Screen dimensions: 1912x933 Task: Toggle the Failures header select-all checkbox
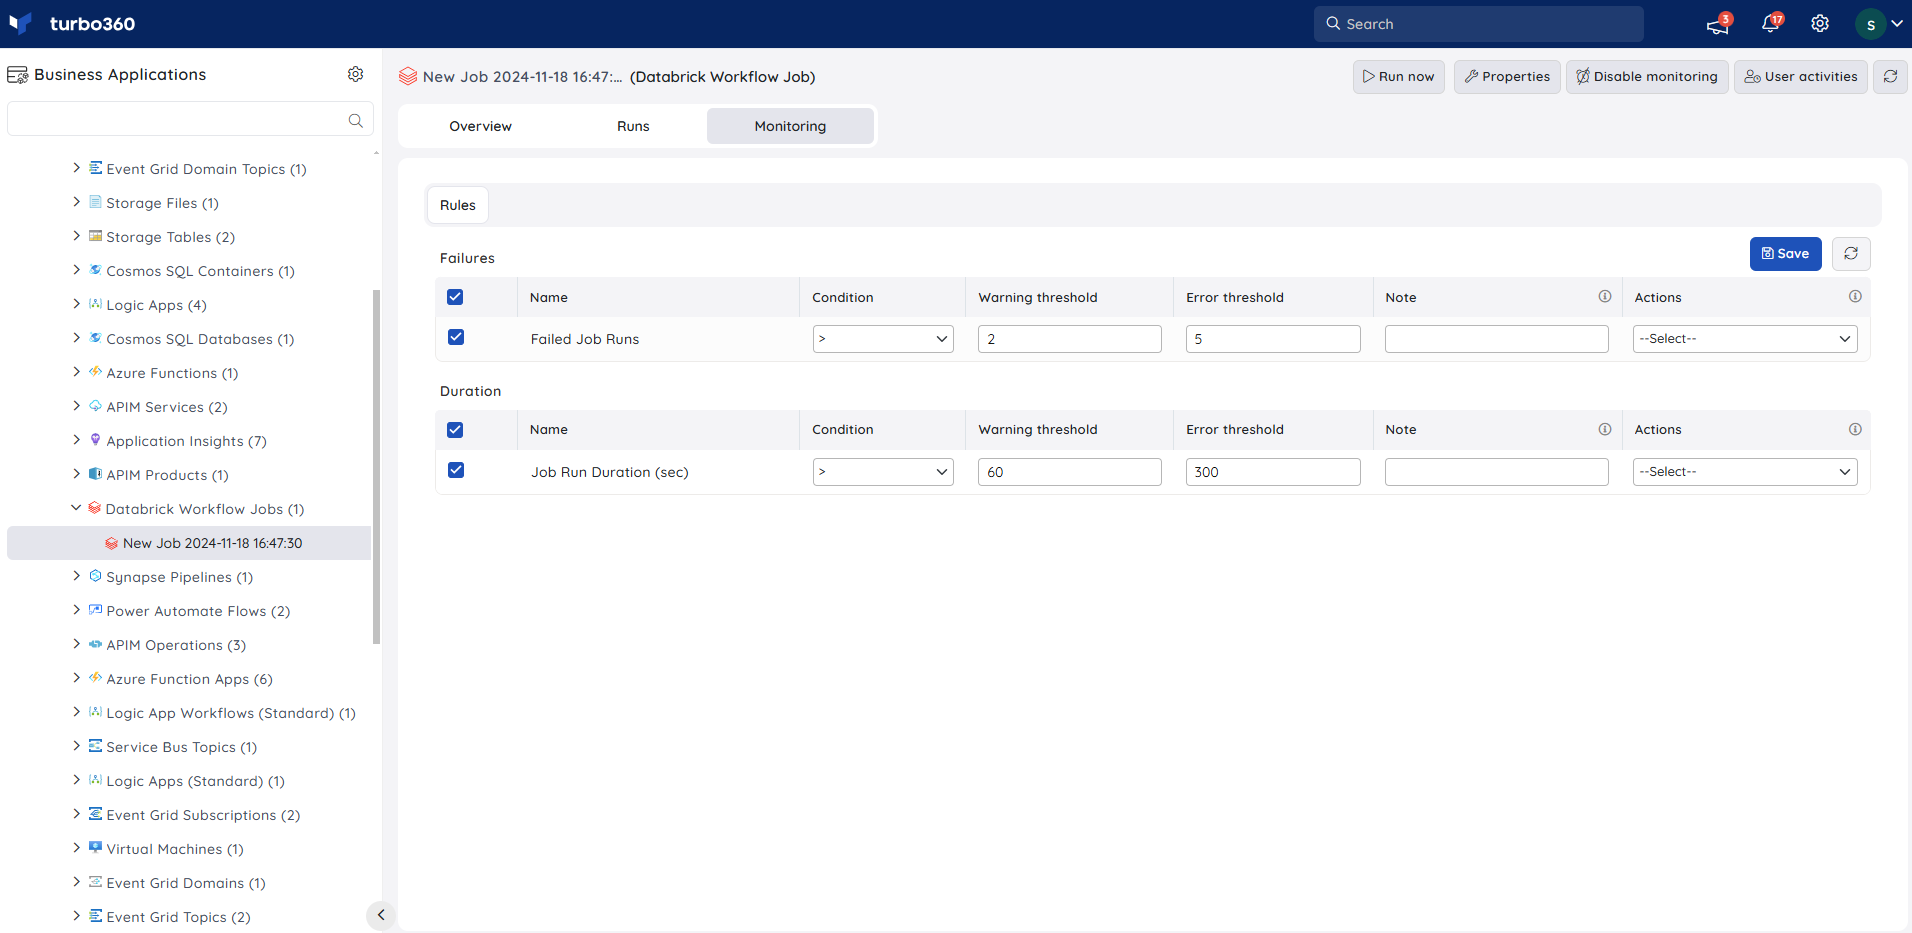pos(455,297)
